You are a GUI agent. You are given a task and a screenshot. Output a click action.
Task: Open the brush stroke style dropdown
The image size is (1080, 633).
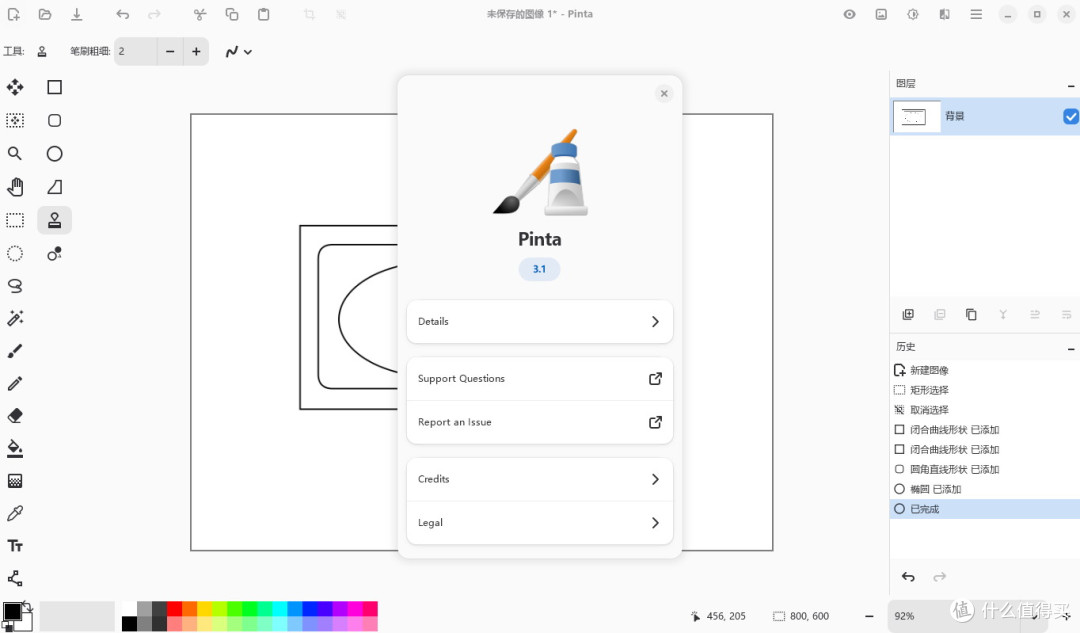click(238, 52)
